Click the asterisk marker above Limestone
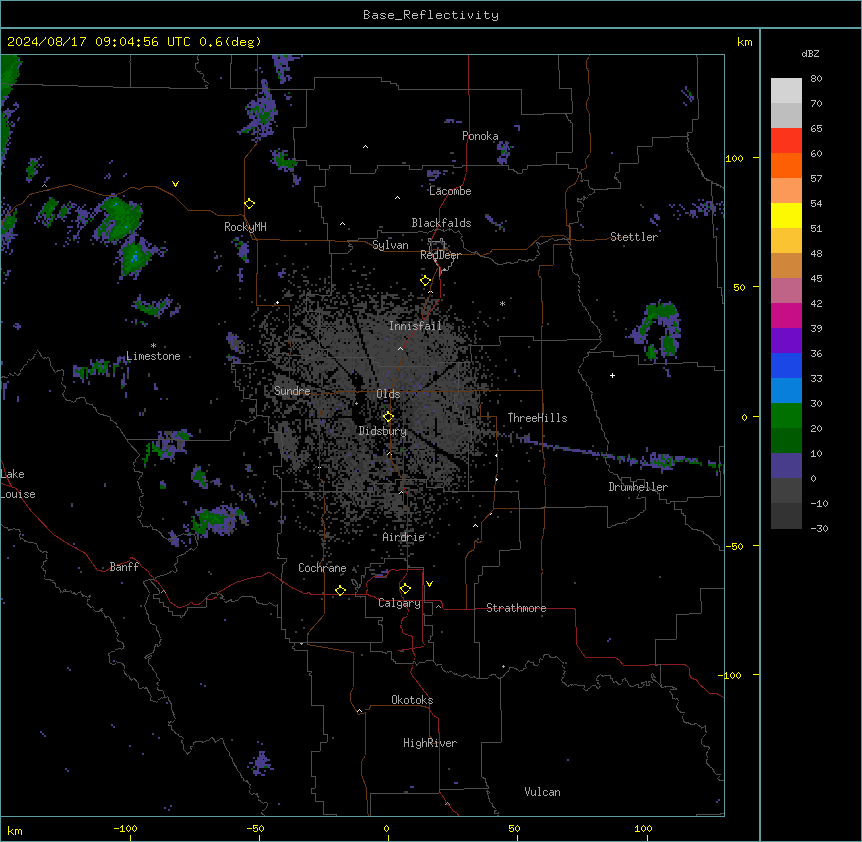 [x=153, y=346]
